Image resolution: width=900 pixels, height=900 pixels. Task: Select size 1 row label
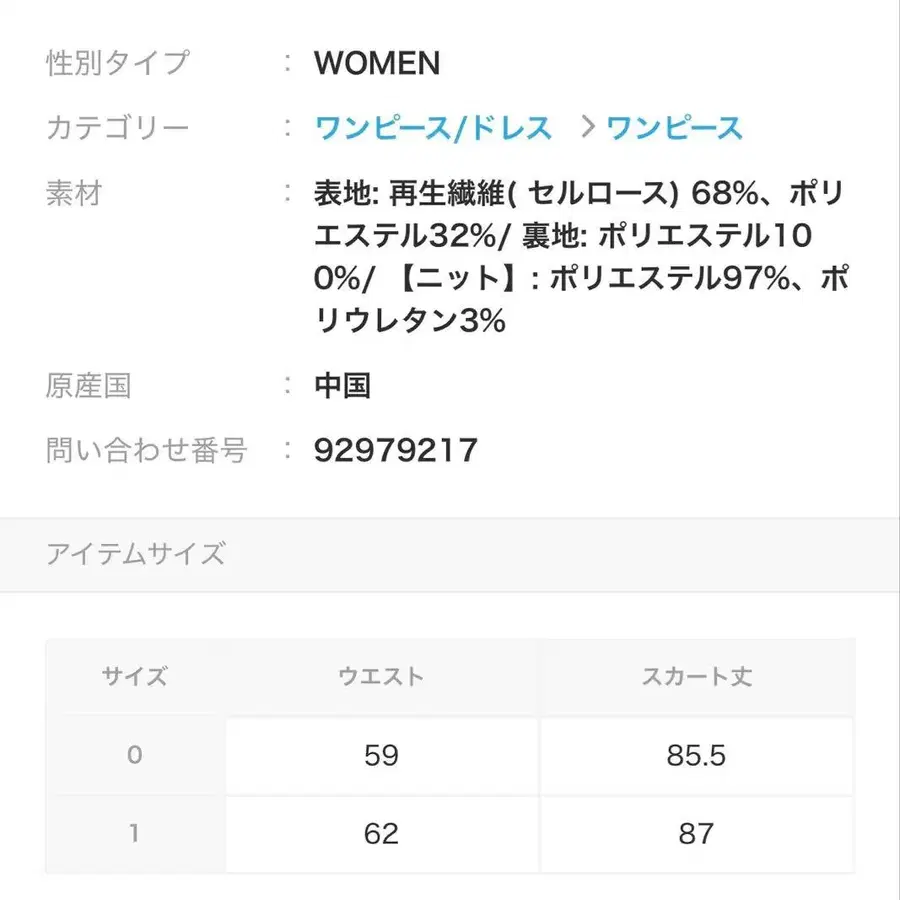[136, 833]
